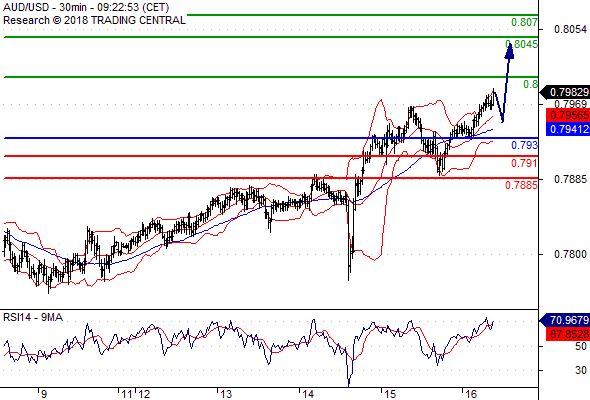Image resolution: width=590 pixels, height=400 pixels.
Task: Click the red 0.79565 price tag
Action: pos(568,115)
